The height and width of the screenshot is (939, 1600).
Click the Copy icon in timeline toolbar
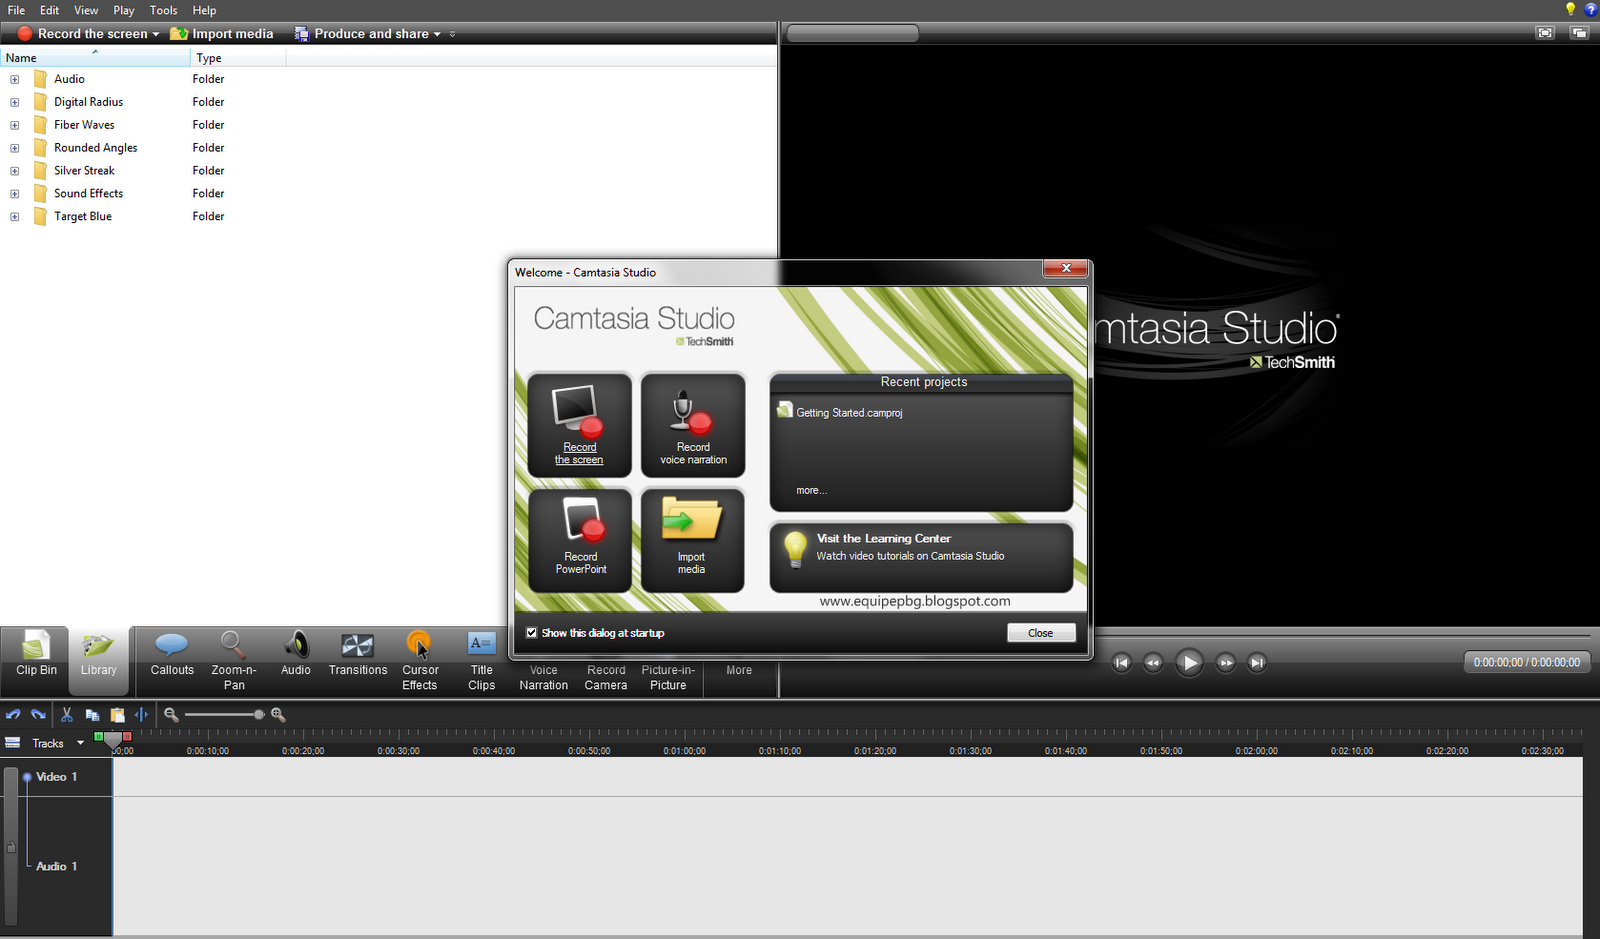point(92,715)
